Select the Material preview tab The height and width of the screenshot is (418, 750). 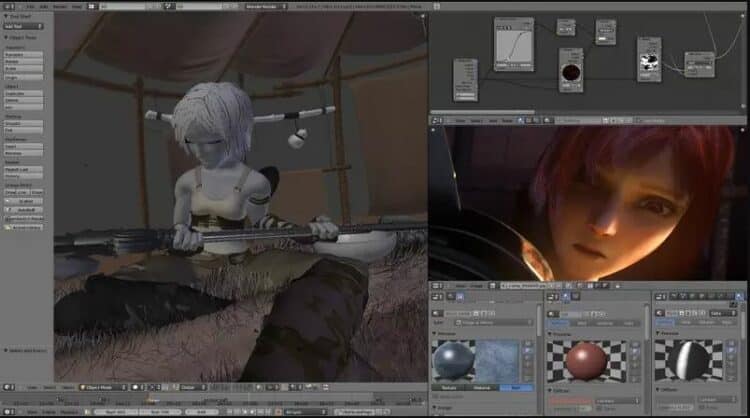(x=482, y=388)
